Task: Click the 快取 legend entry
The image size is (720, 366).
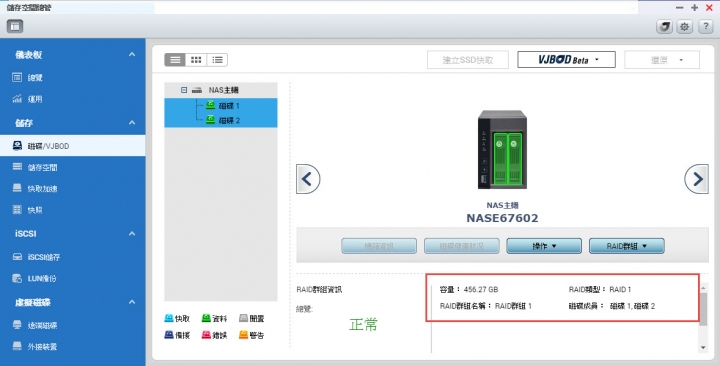Action: coord(177,318)
